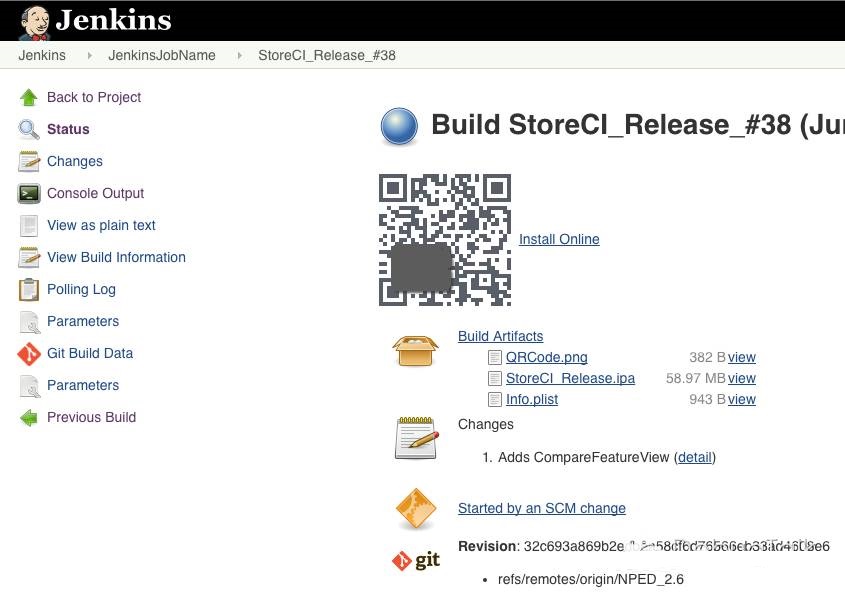Click the Polling Log clipboard icon

click(29, 289)
